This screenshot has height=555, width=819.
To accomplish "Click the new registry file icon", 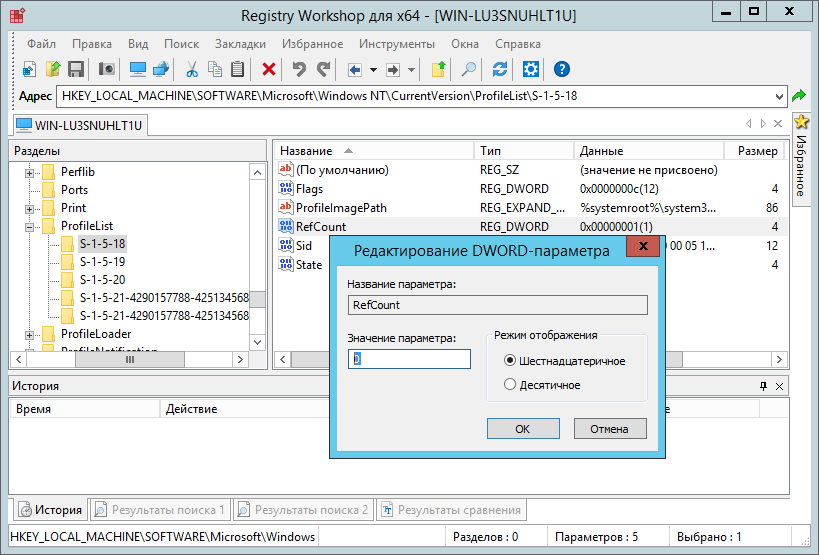I will coord(29,69).
